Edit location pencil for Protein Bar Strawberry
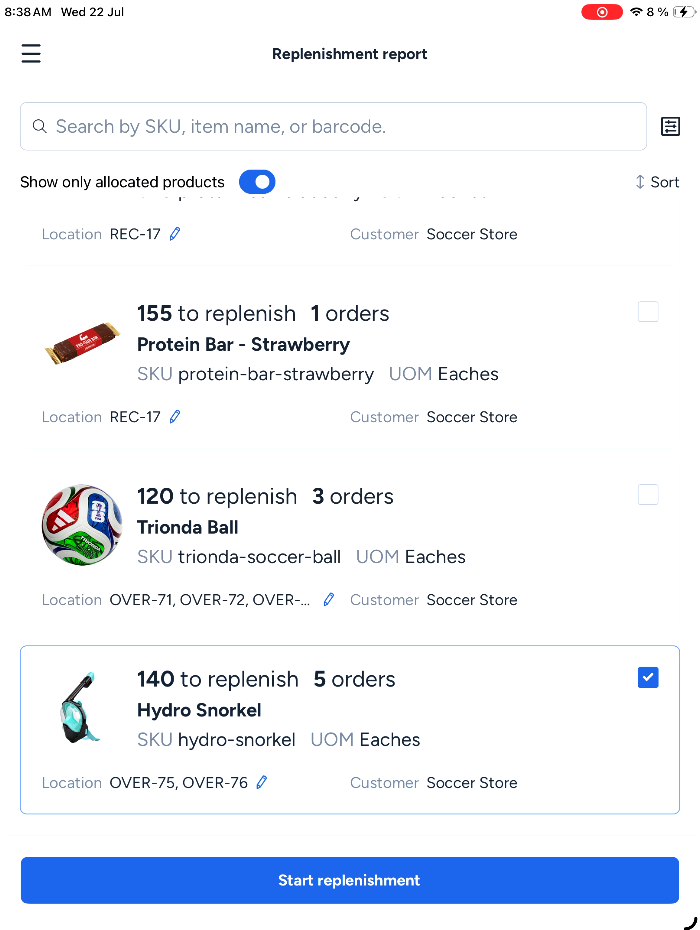 [x=174, y=417]
